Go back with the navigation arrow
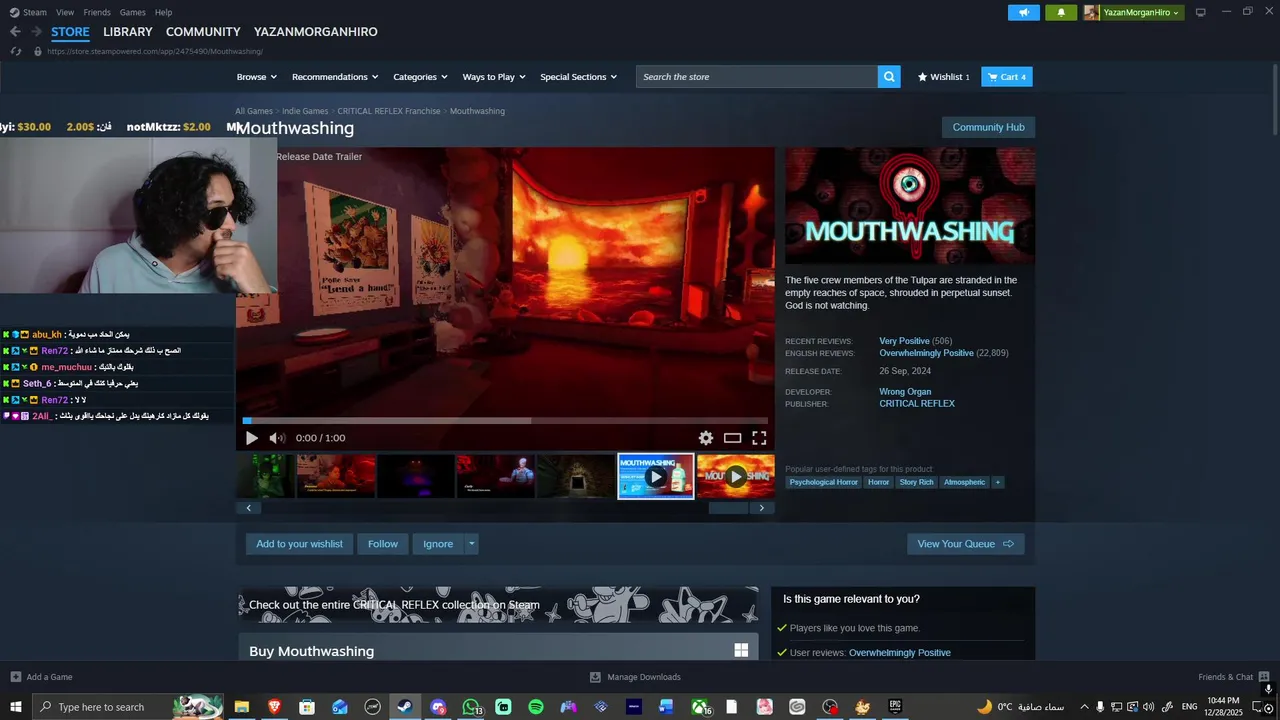 [x=15, y=32]
